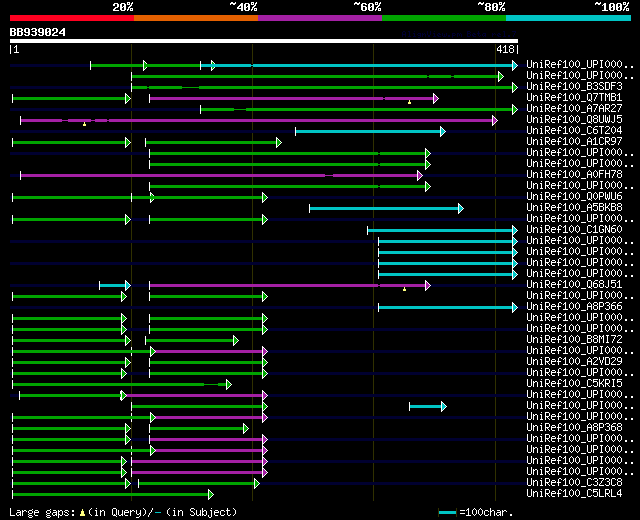Click the cyan end arrowhead in A5BKB8 row
Viewport: 640px width, 520px height.
(x=461, y=209)
